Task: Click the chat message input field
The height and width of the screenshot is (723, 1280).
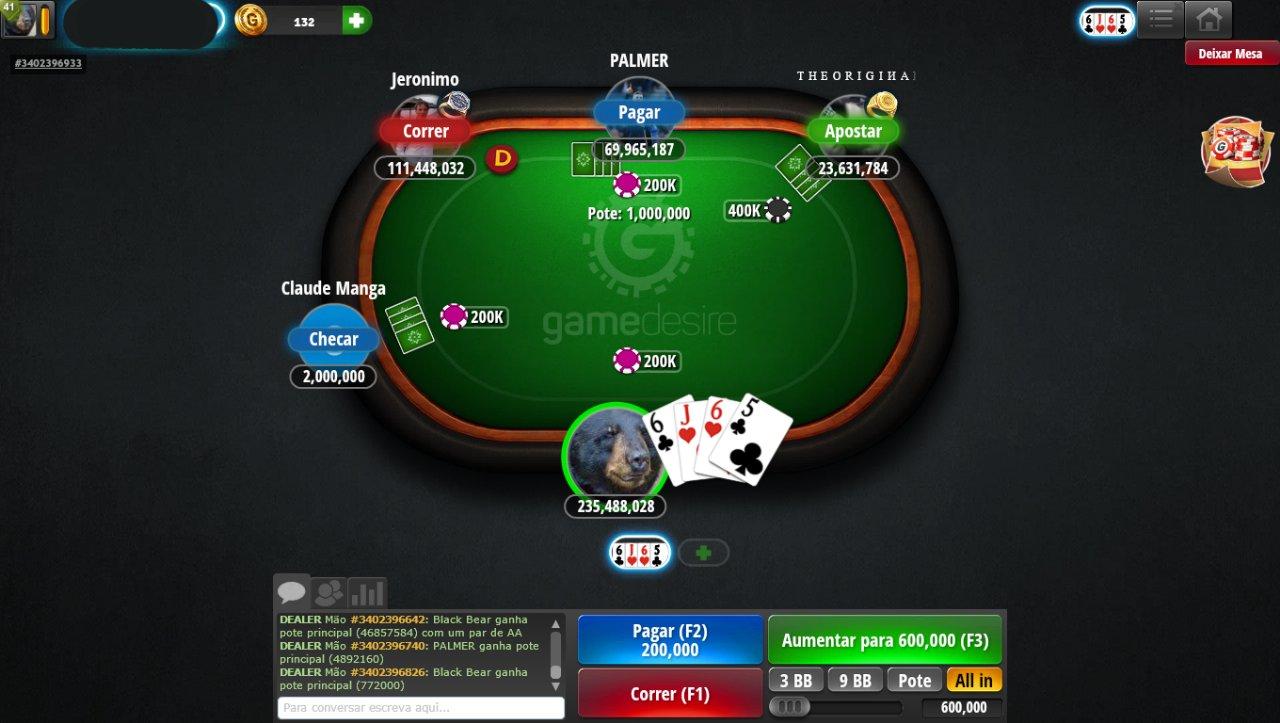Action: (421, 707)
